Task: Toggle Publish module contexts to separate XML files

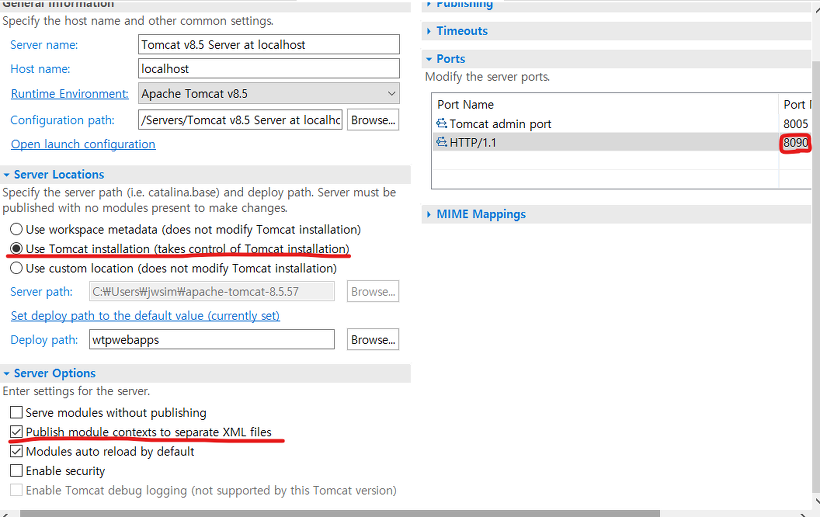Action: (16, 432)
